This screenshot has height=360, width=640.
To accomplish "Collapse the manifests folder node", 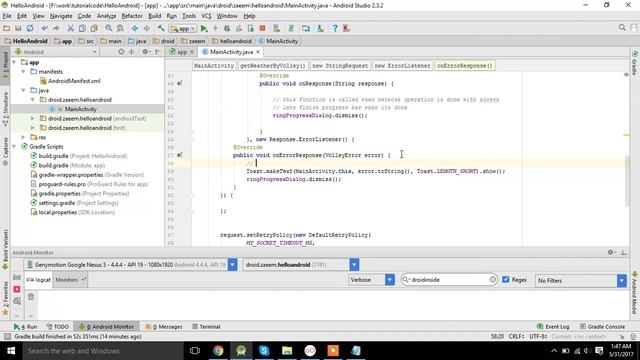I will 24,72.
